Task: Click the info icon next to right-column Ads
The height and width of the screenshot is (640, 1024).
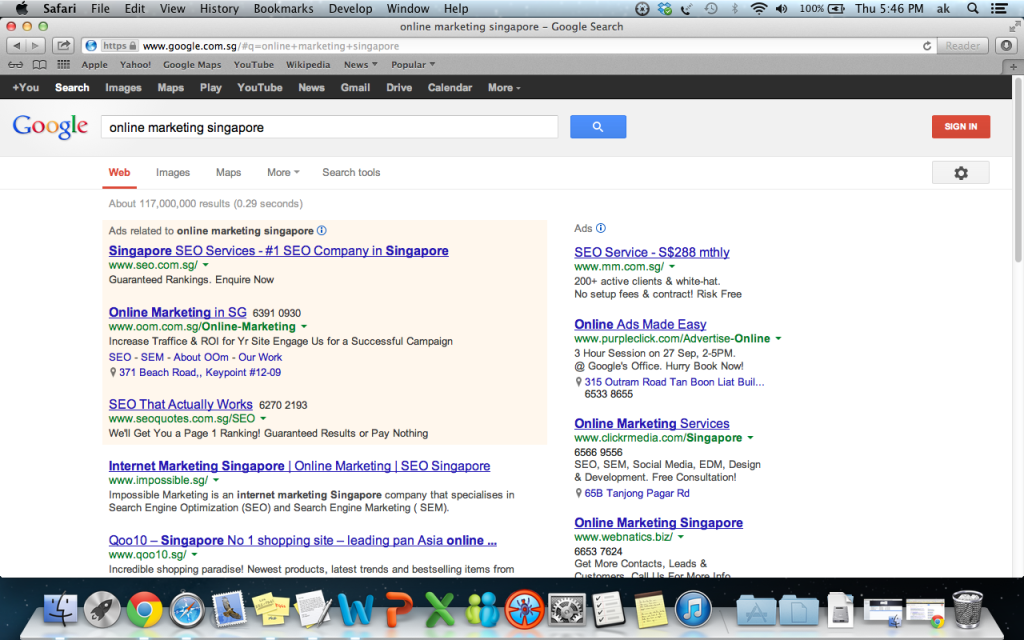Action: [601, 228]
